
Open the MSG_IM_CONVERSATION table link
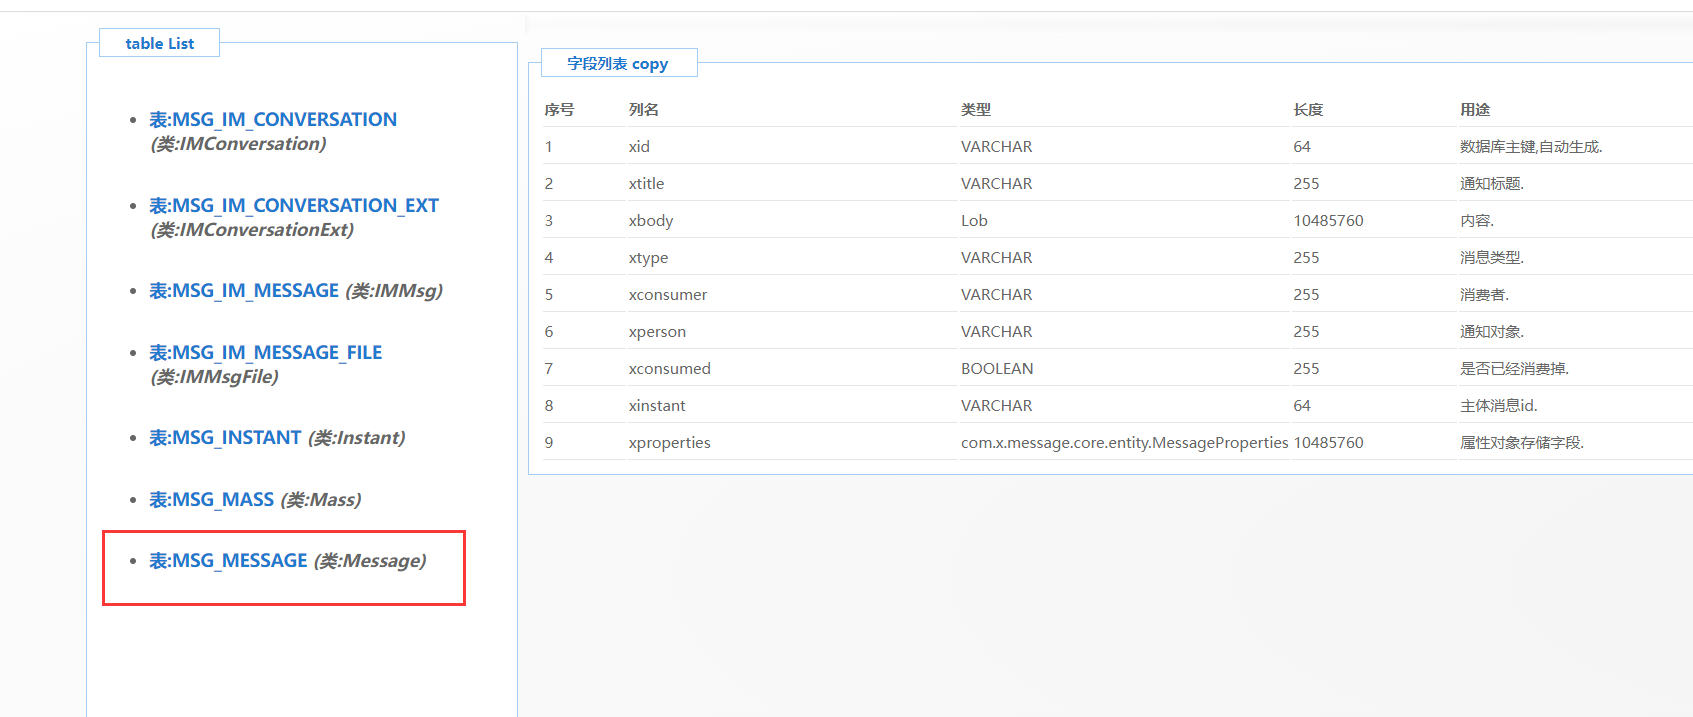click(273, 120)
